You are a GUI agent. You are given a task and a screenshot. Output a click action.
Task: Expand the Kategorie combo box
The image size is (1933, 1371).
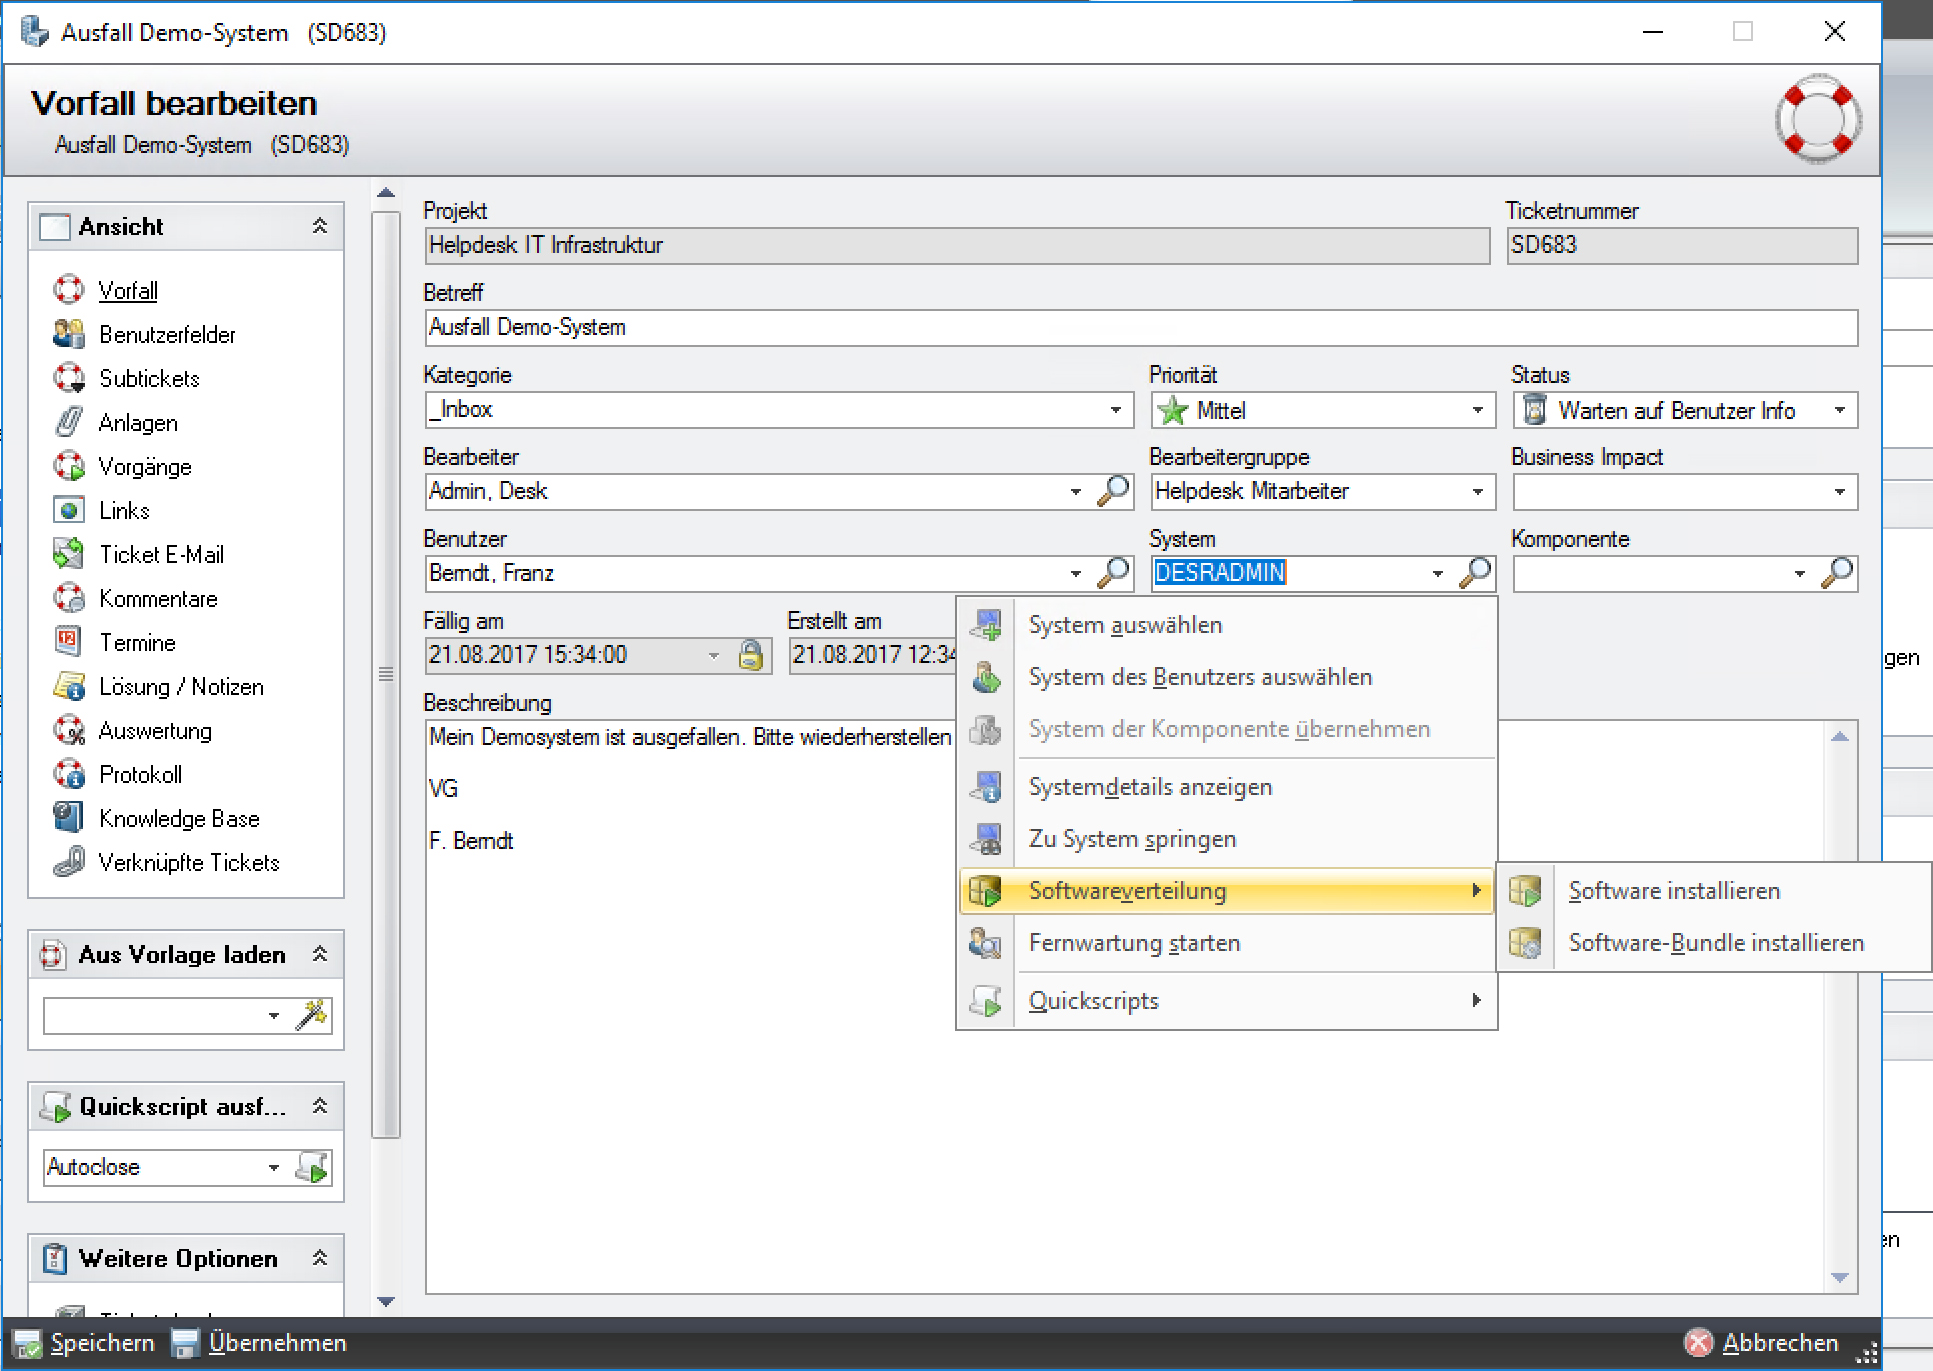(1115, 411)
